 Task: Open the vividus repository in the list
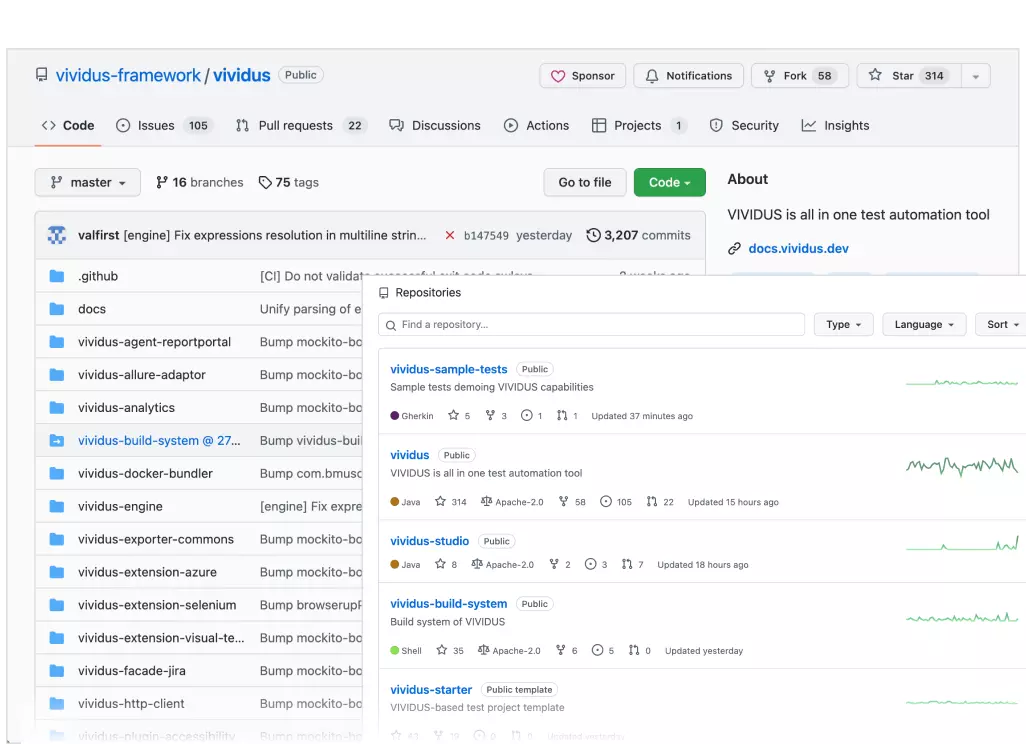(410, 455)
